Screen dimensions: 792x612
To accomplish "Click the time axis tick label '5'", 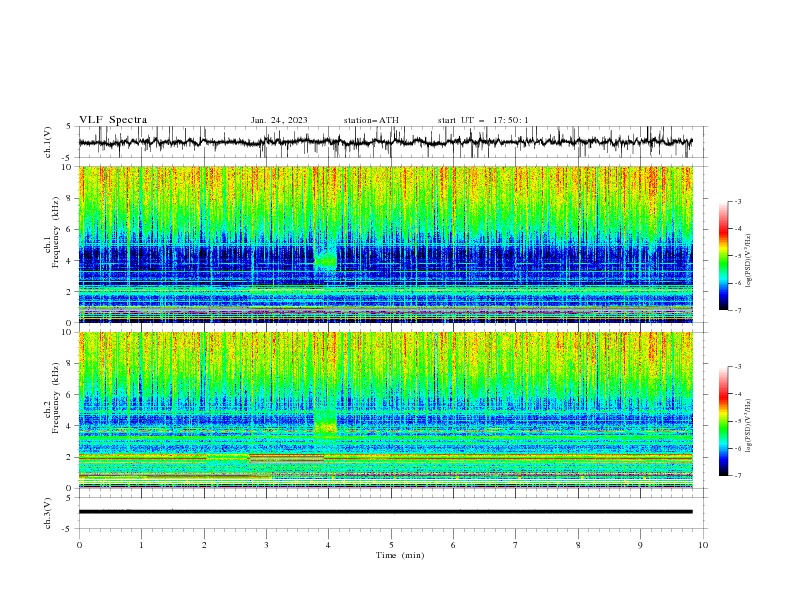I will pyautogui.click(x=391, y=545).
